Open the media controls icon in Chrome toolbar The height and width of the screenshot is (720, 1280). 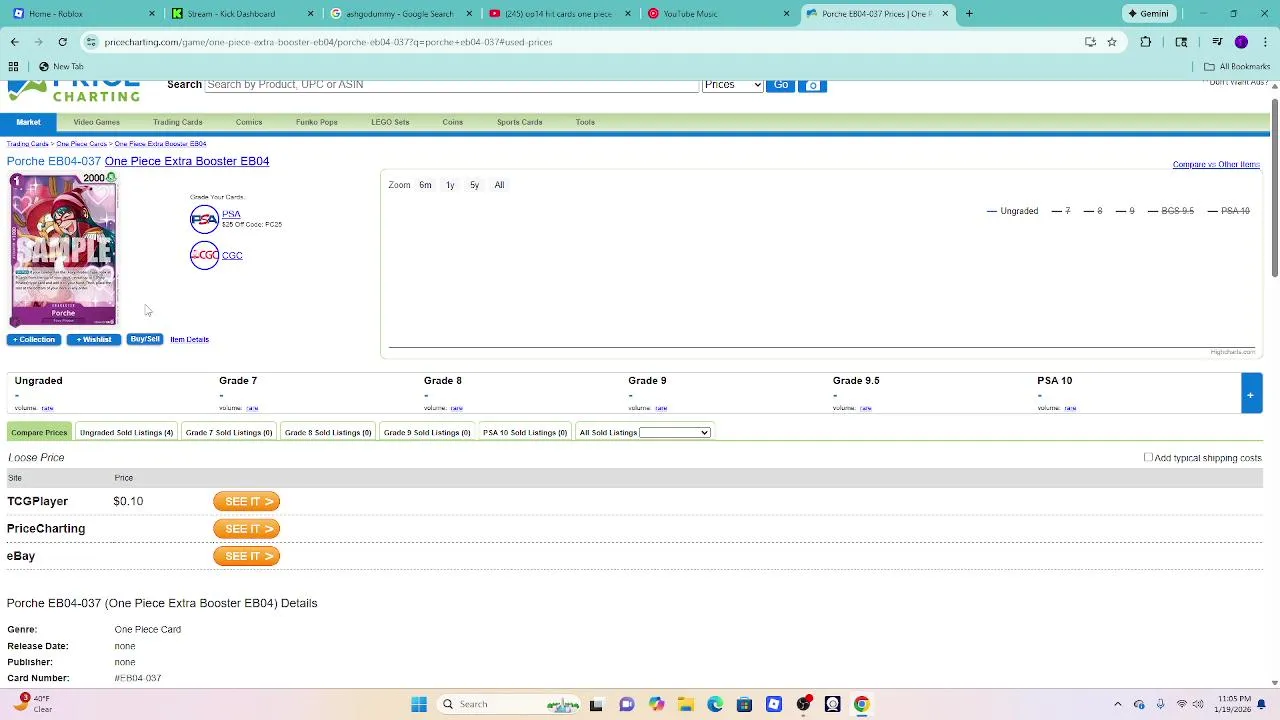1217,42
